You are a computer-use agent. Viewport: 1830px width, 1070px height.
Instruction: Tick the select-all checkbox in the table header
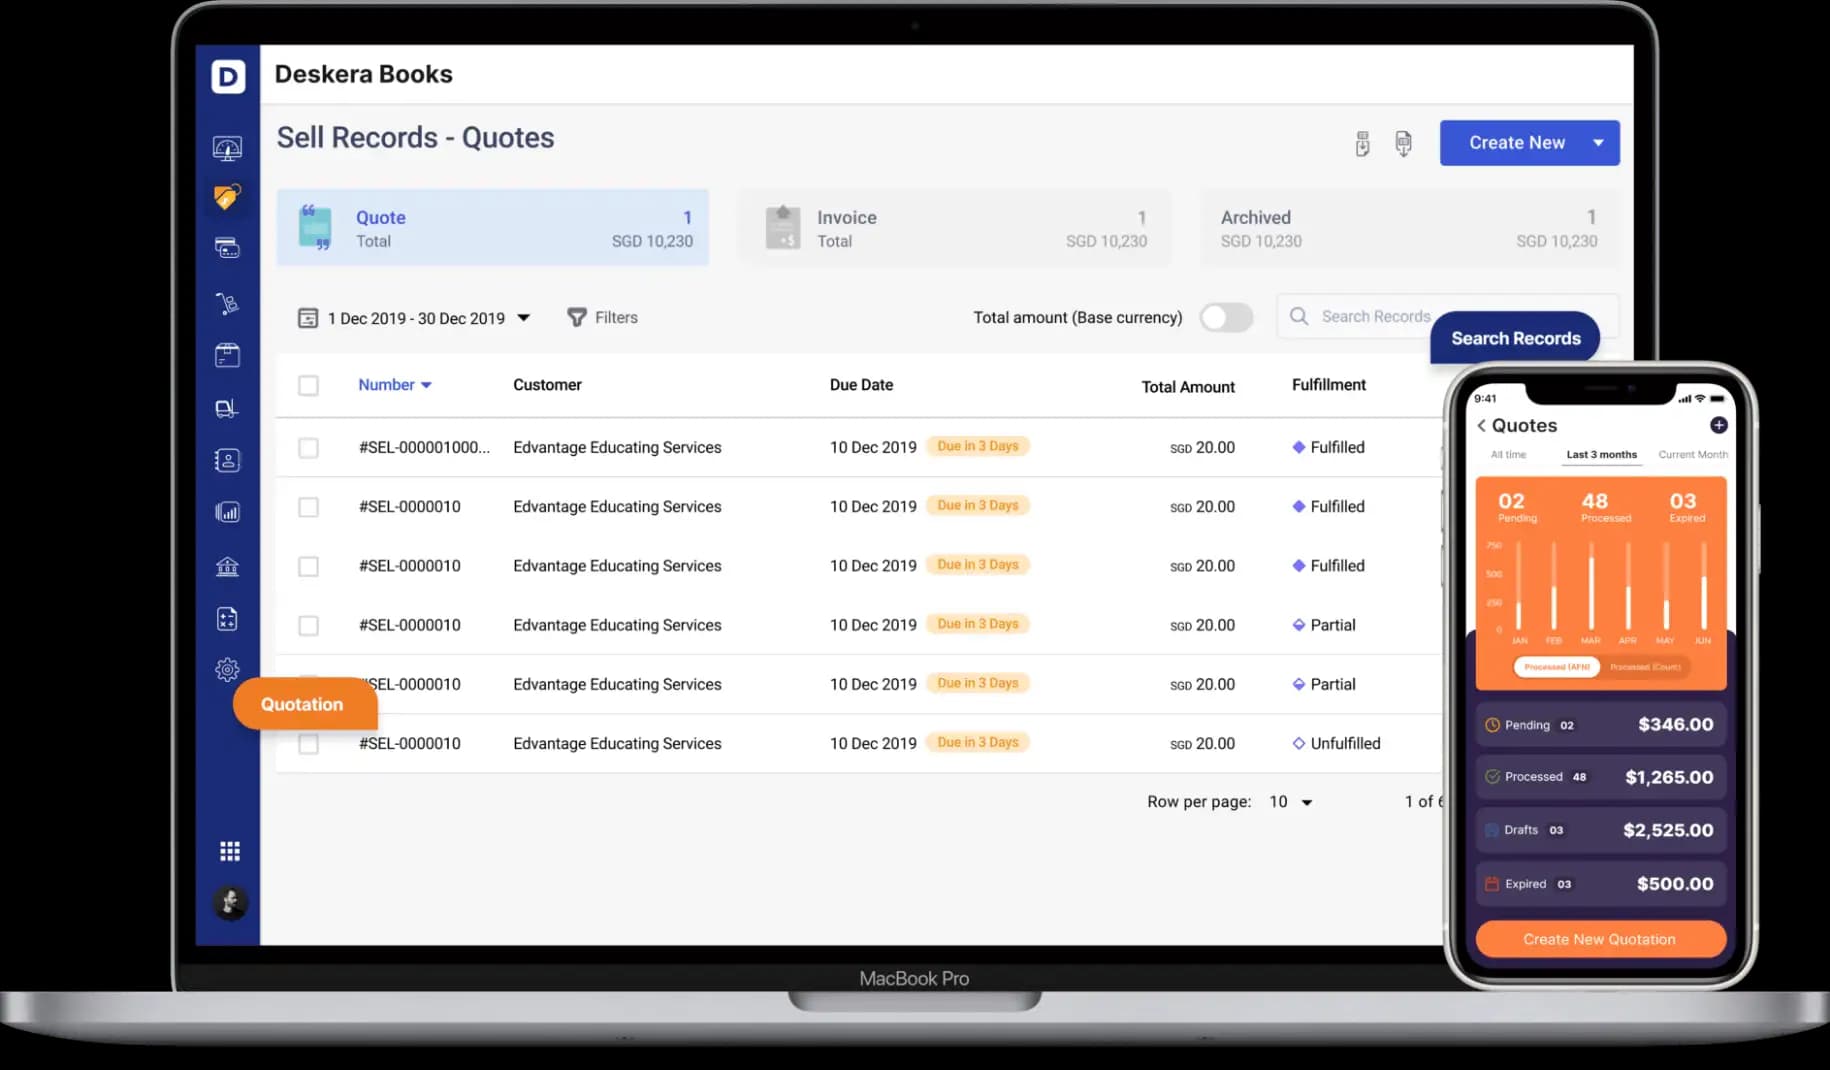[x=309, y=386]
